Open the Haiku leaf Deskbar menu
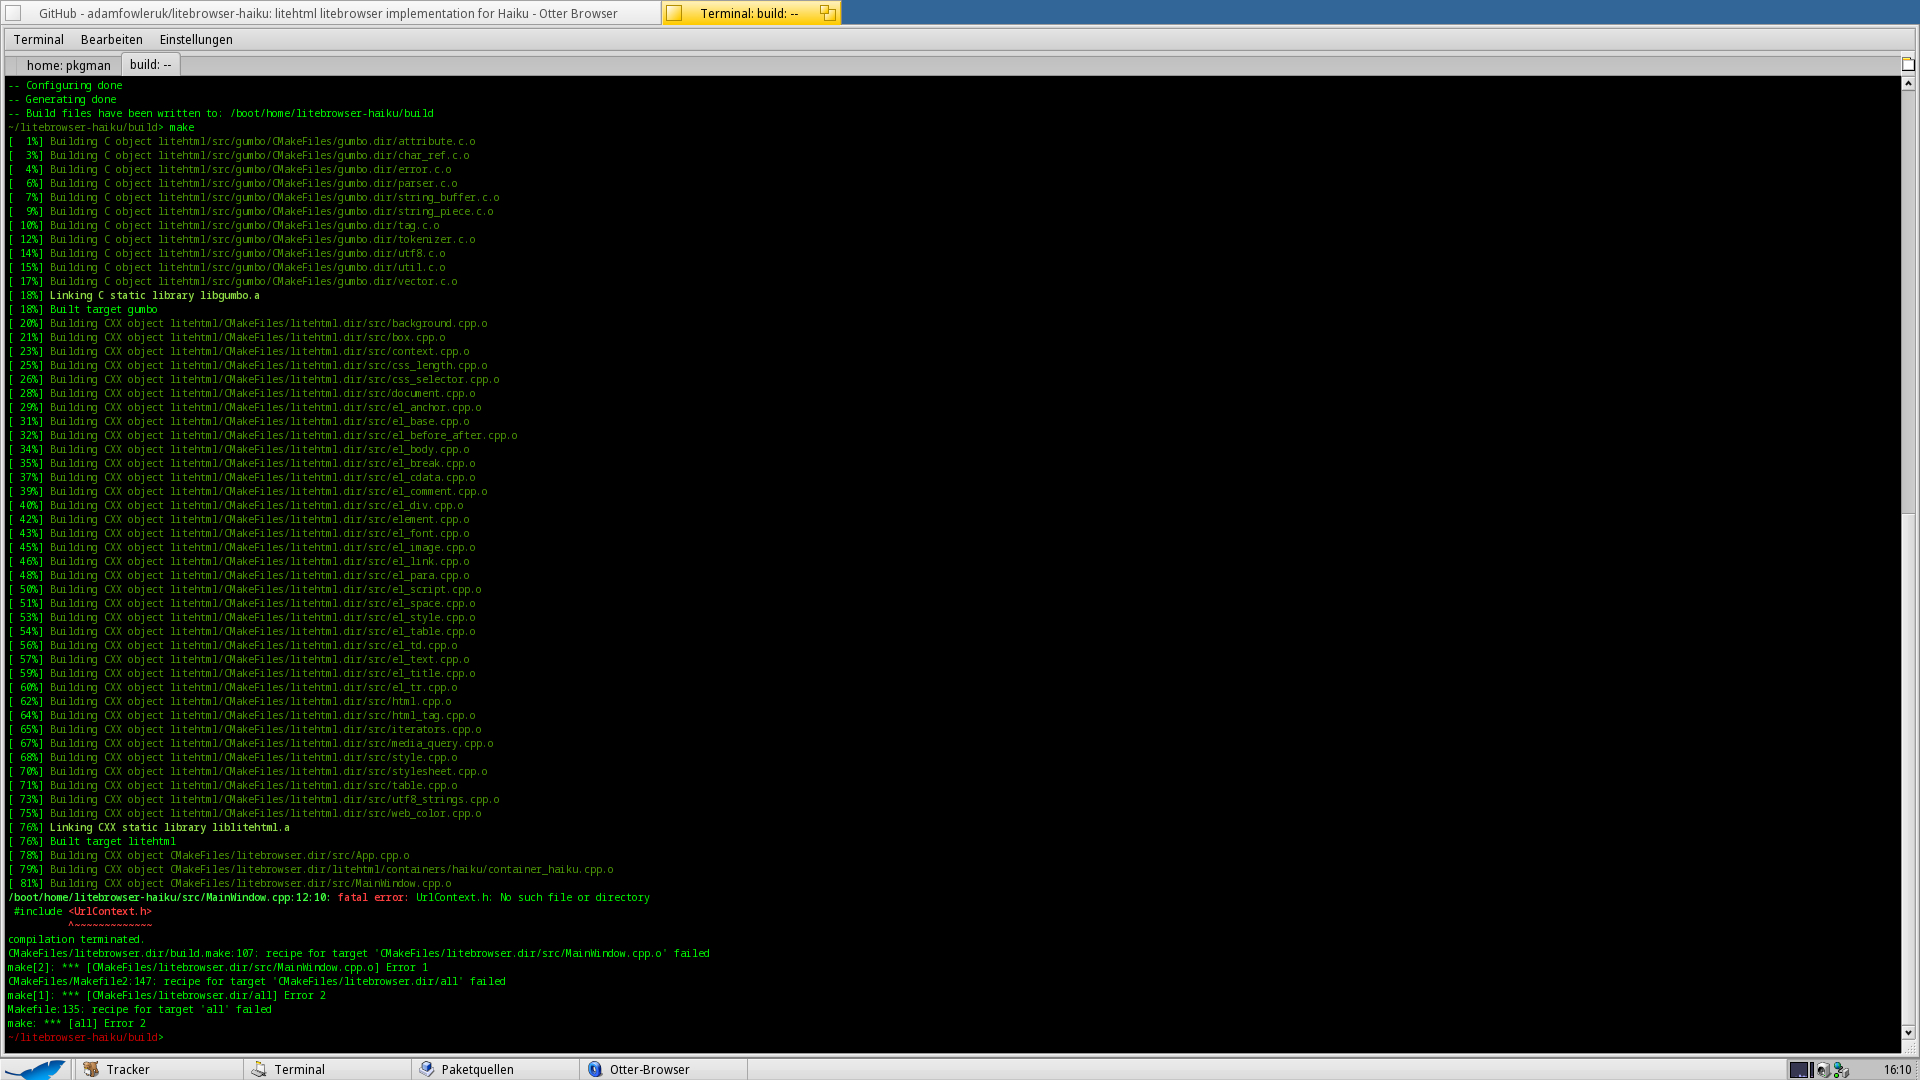Screen dimensions: 1920x1080 (36, 1069)
